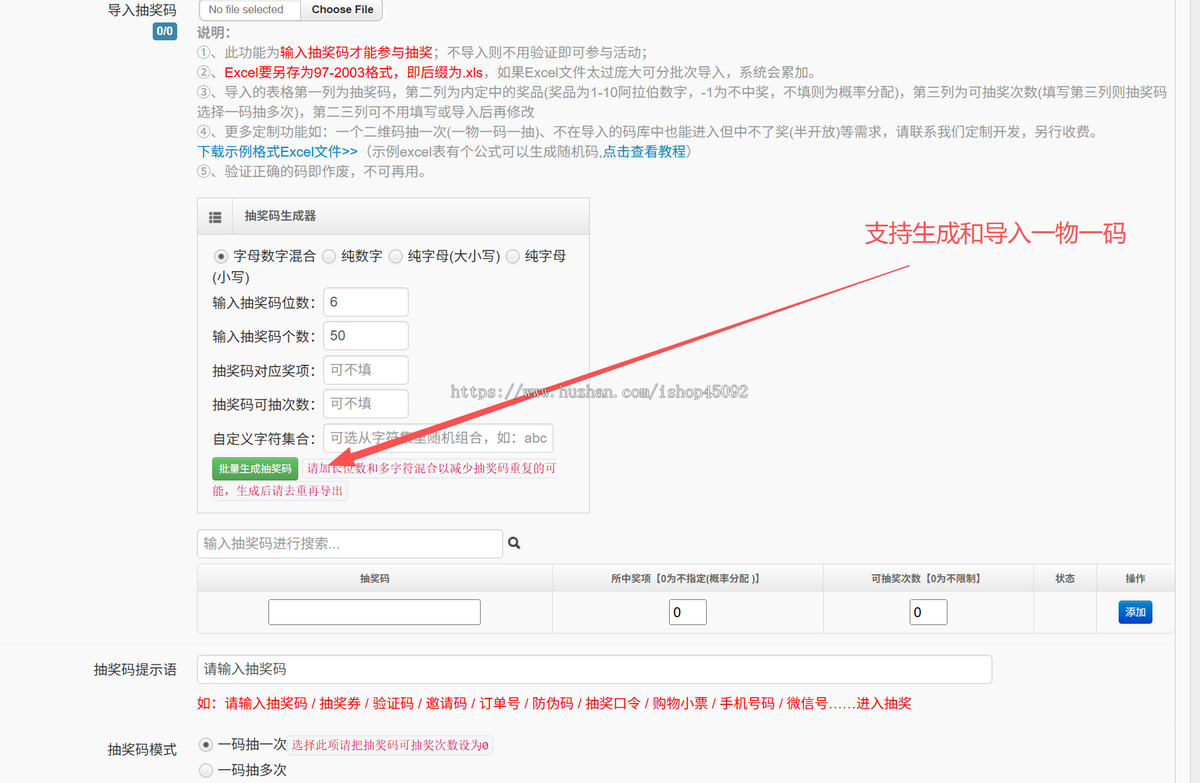This screenshot has width=1200, height=783.
Task: Focus the 输入抽奖码进行搜索 search box
Action: coord(350,544)
